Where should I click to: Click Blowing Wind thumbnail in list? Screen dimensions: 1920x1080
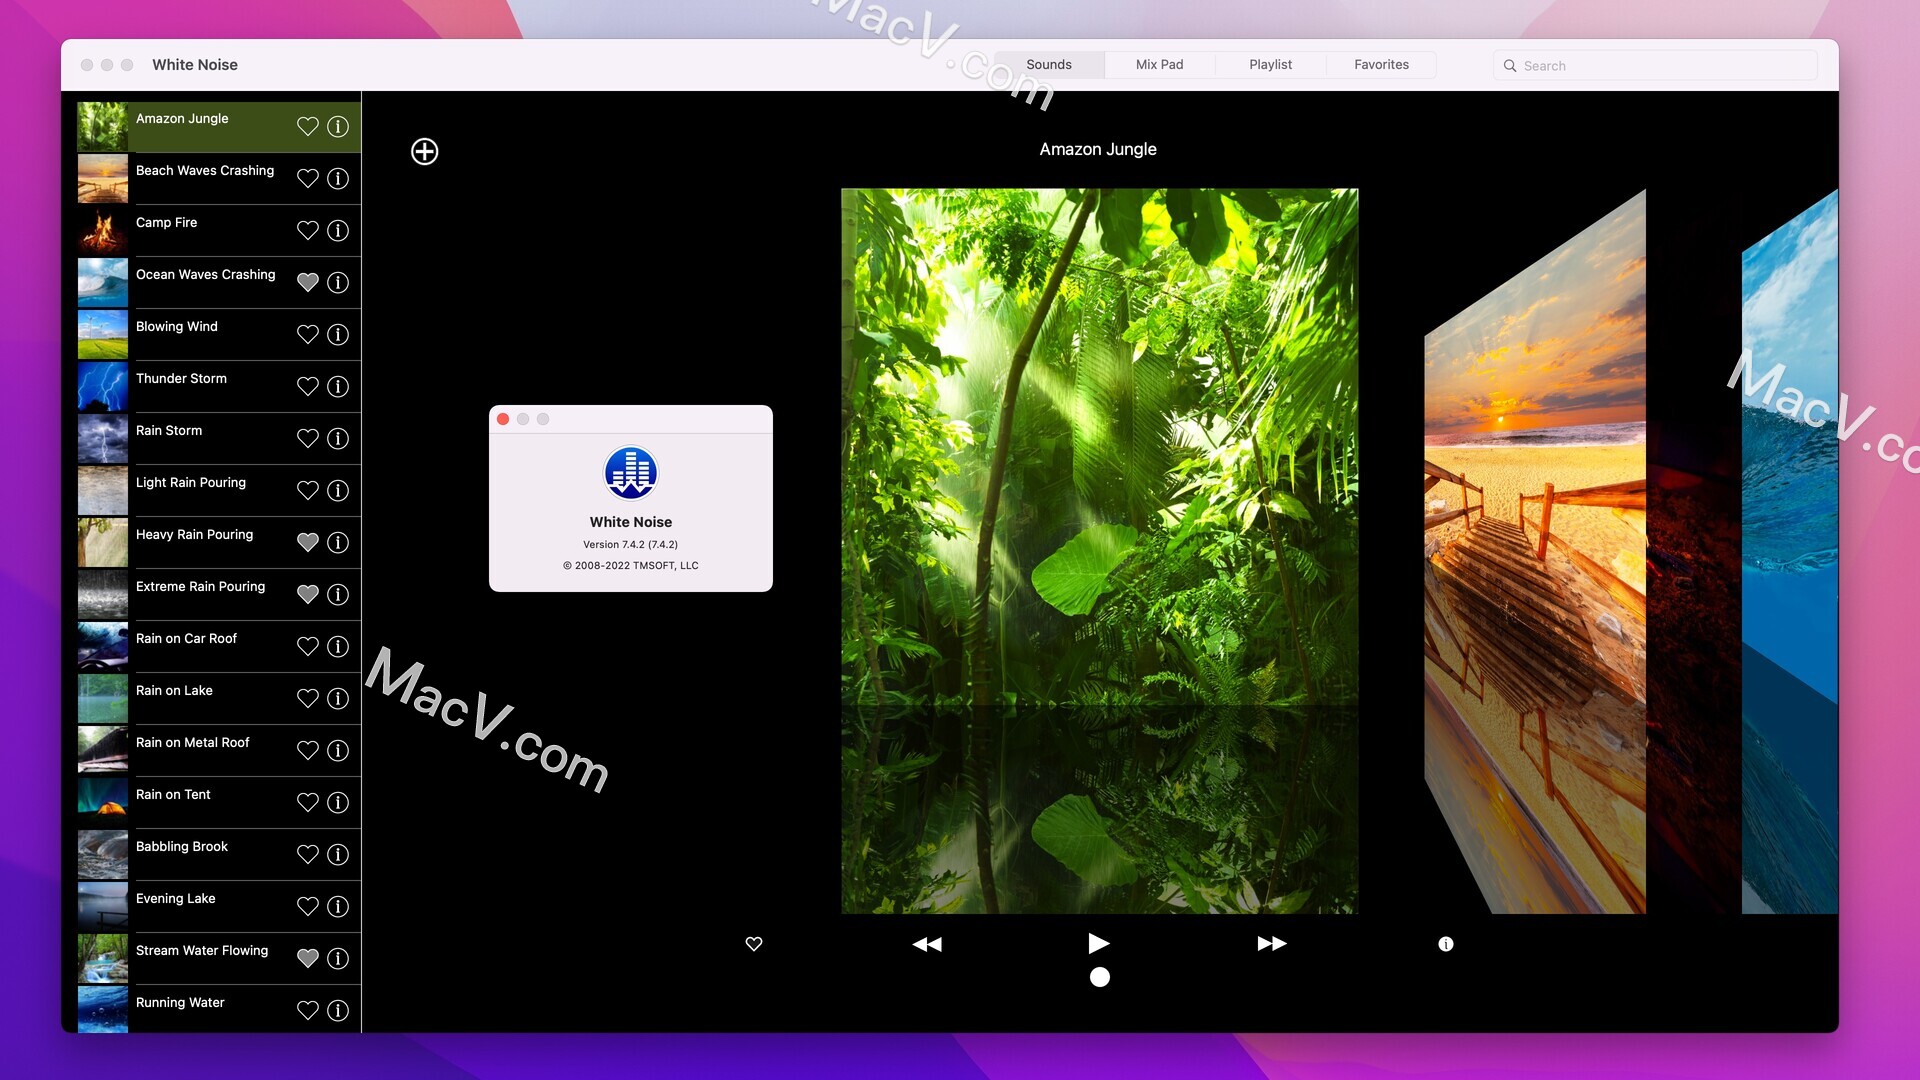pos(103,335)
